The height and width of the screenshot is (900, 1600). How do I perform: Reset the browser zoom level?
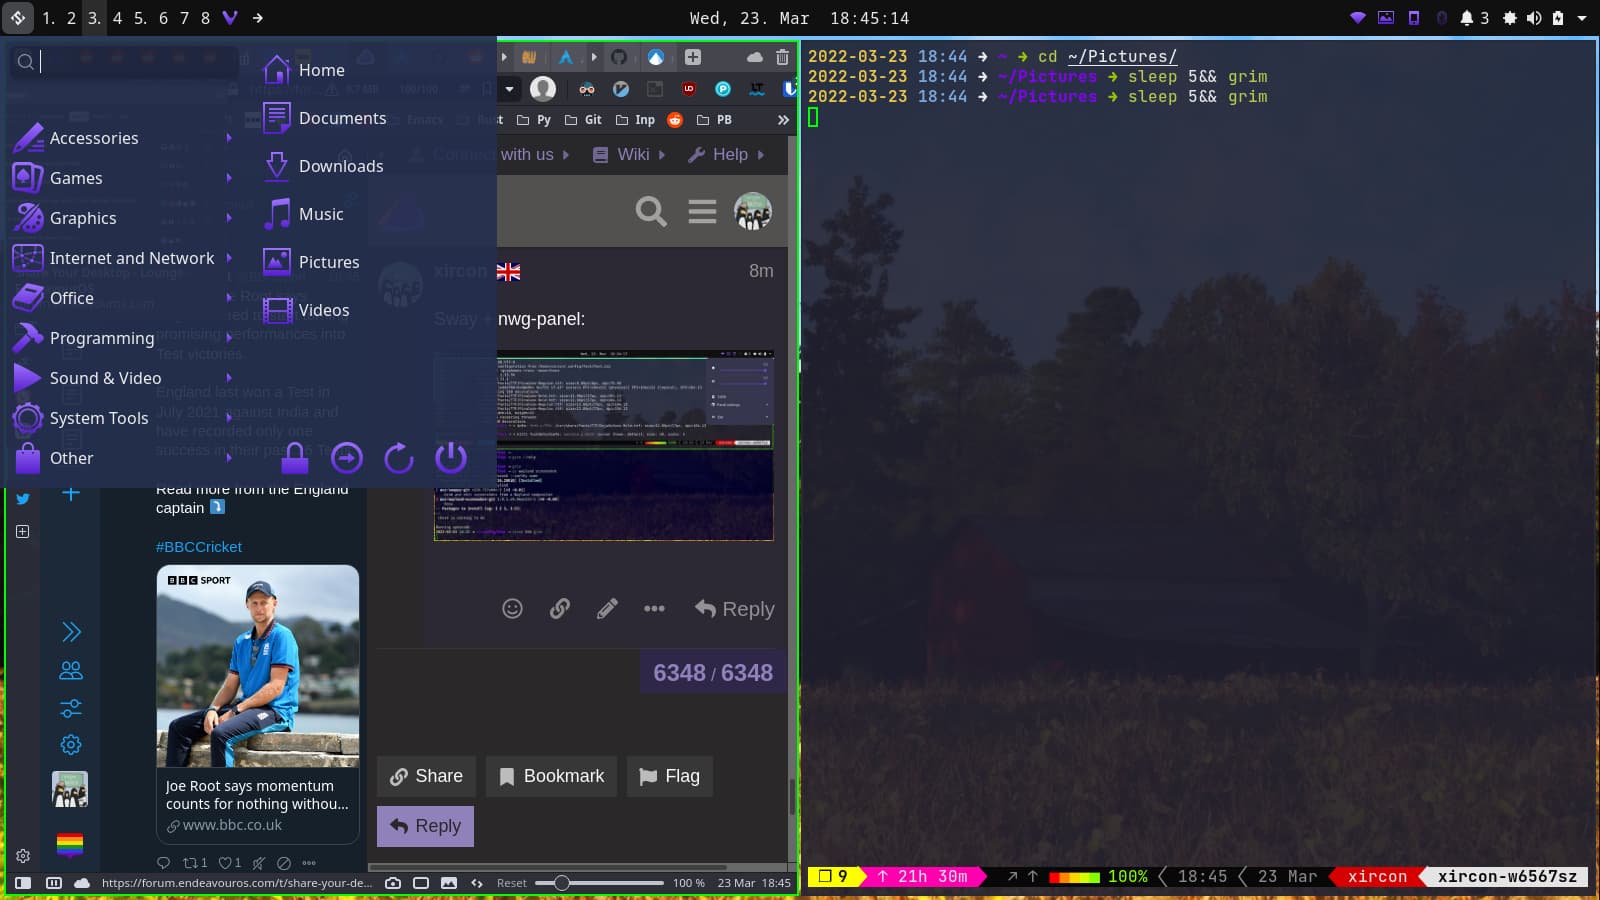[x=511, y=883]
